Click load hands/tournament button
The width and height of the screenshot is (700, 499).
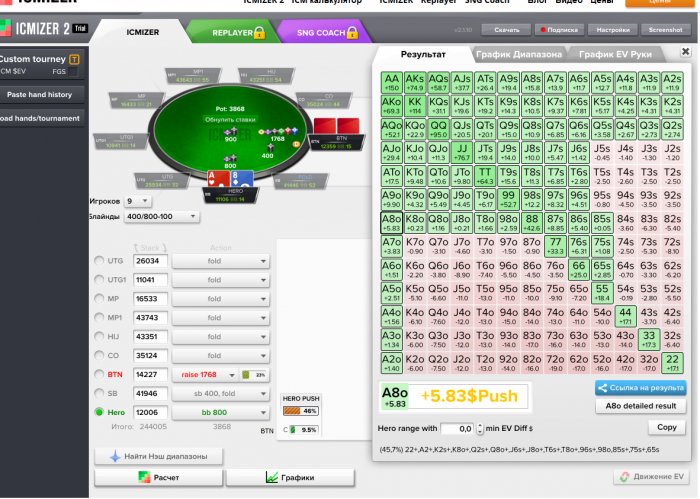point(40,118)
